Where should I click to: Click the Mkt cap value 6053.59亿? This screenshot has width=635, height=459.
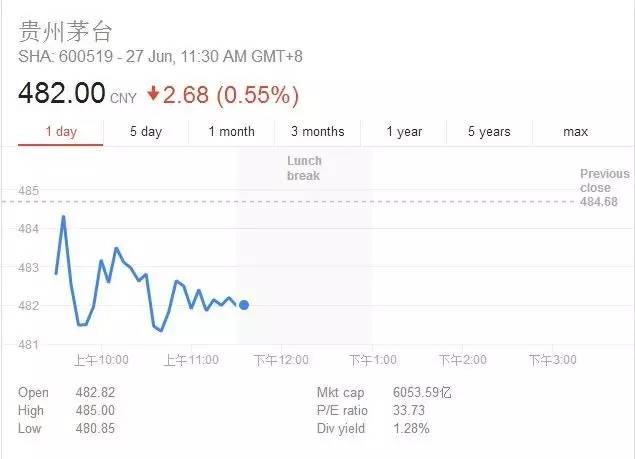(412, 393)
